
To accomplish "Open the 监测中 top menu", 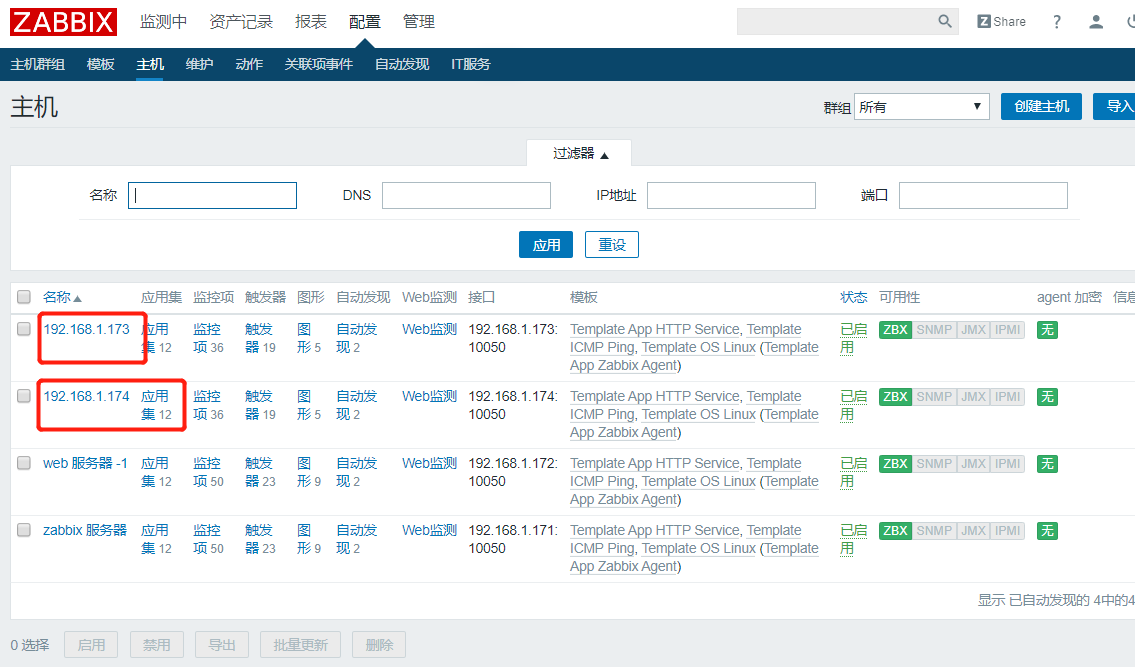I will (163, 22).
